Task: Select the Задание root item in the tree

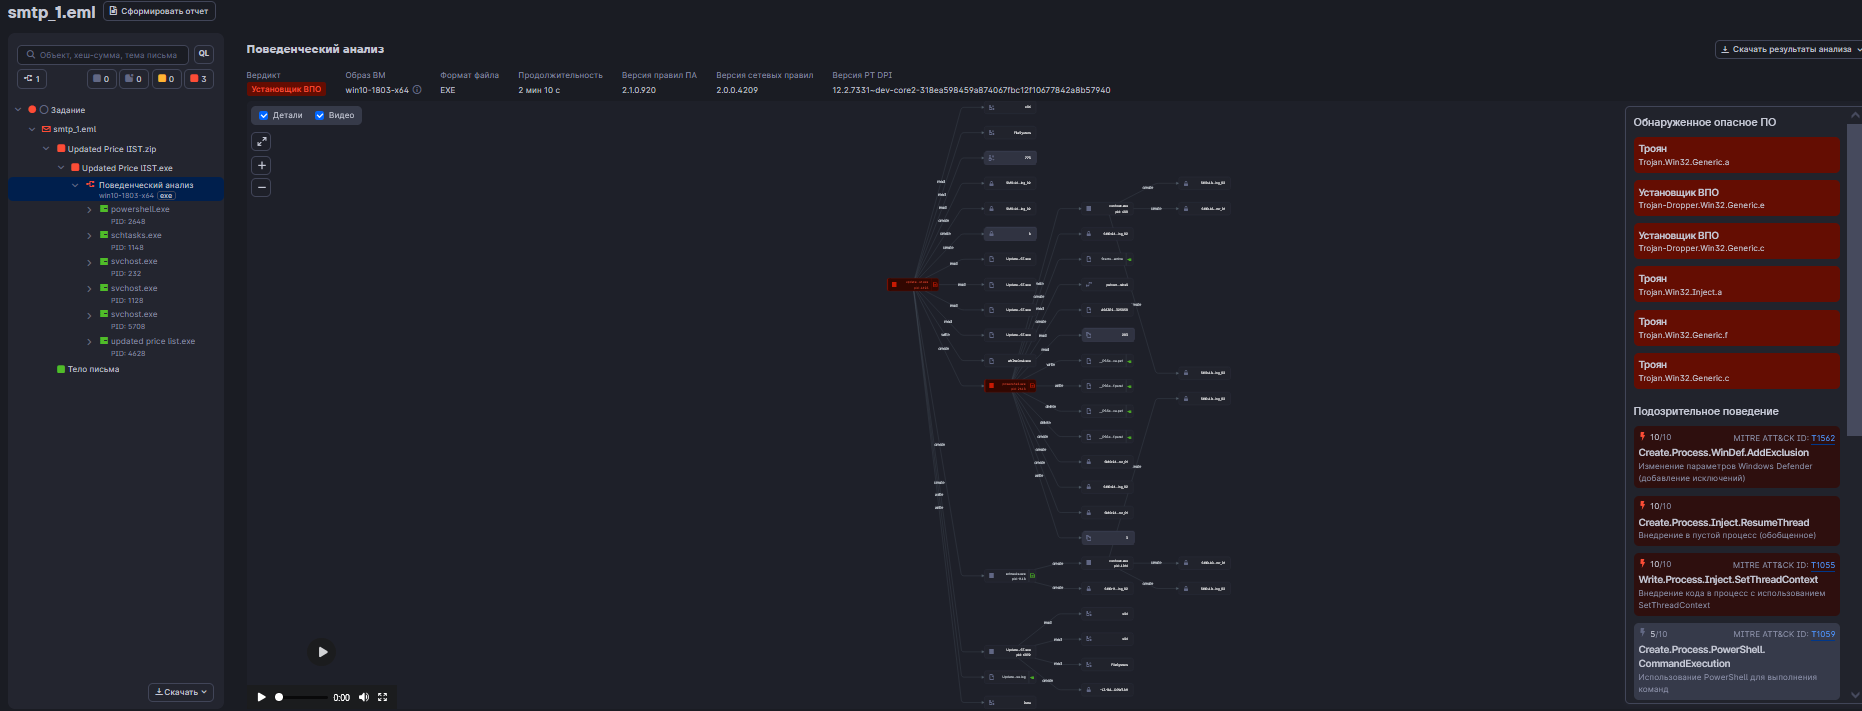Action: (x=67, y=110)
